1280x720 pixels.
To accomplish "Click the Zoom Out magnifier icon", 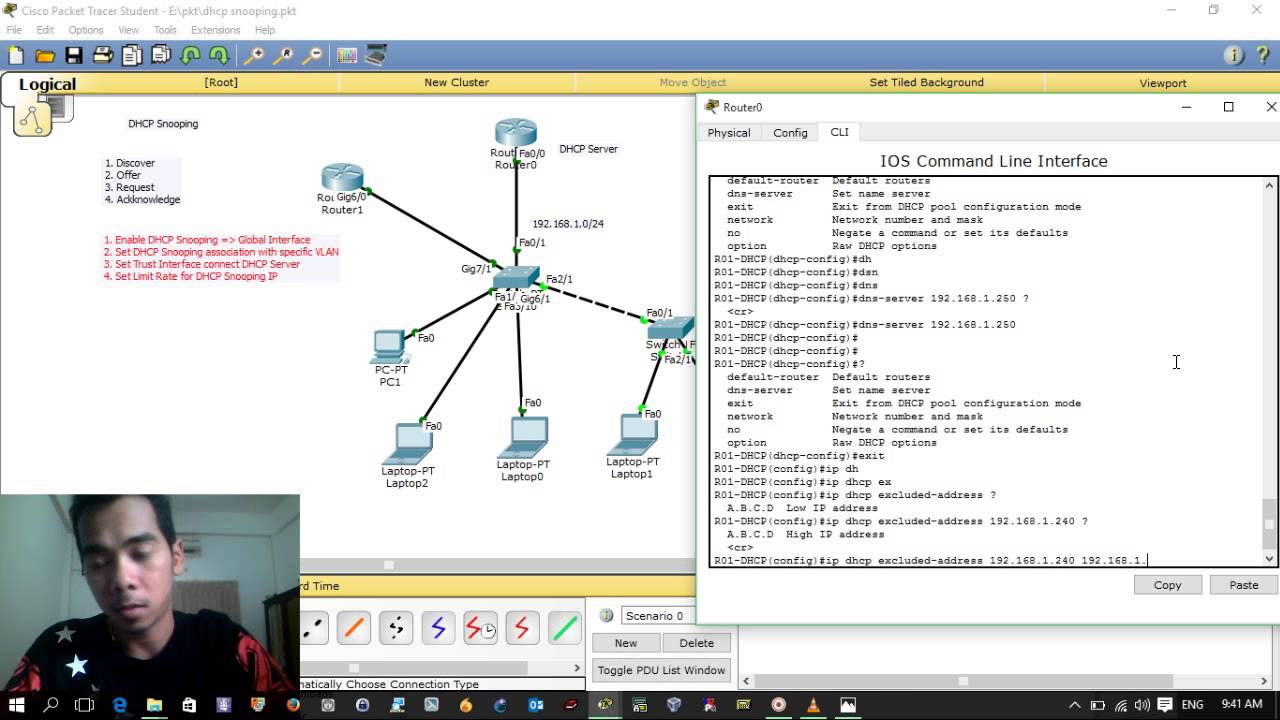I will coord(313,56).
